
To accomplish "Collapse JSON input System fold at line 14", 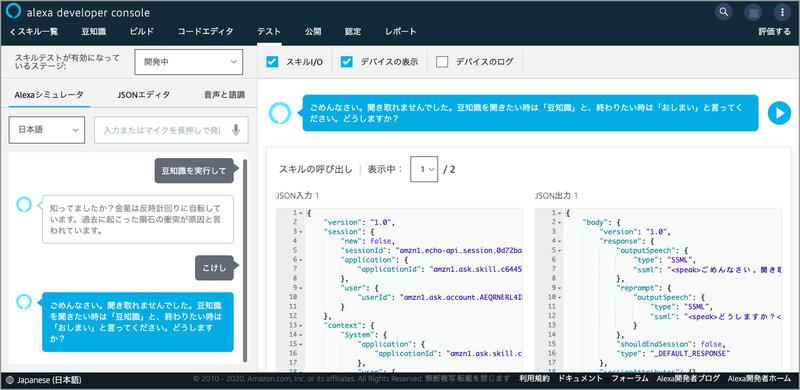I will (x=301, y=334).
